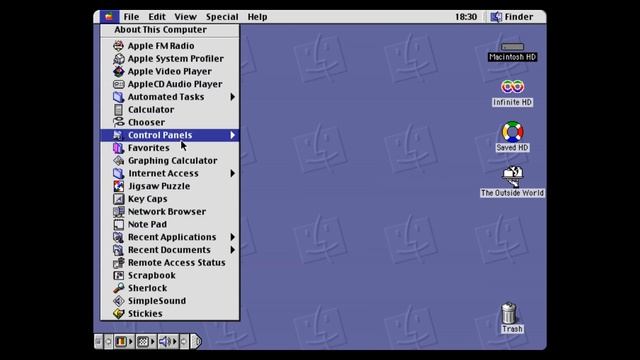Open the Finder application switcher menu
The image size is (640, 360).
(512, 17)
